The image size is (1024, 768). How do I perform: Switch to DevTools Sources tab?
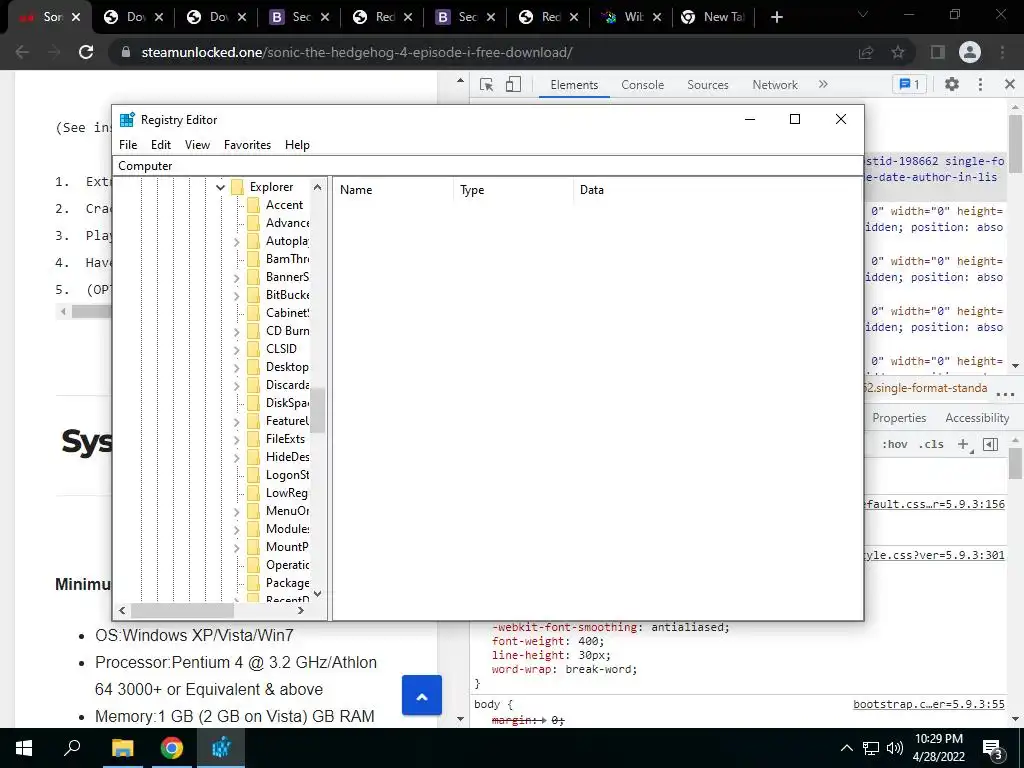point(707,85)
